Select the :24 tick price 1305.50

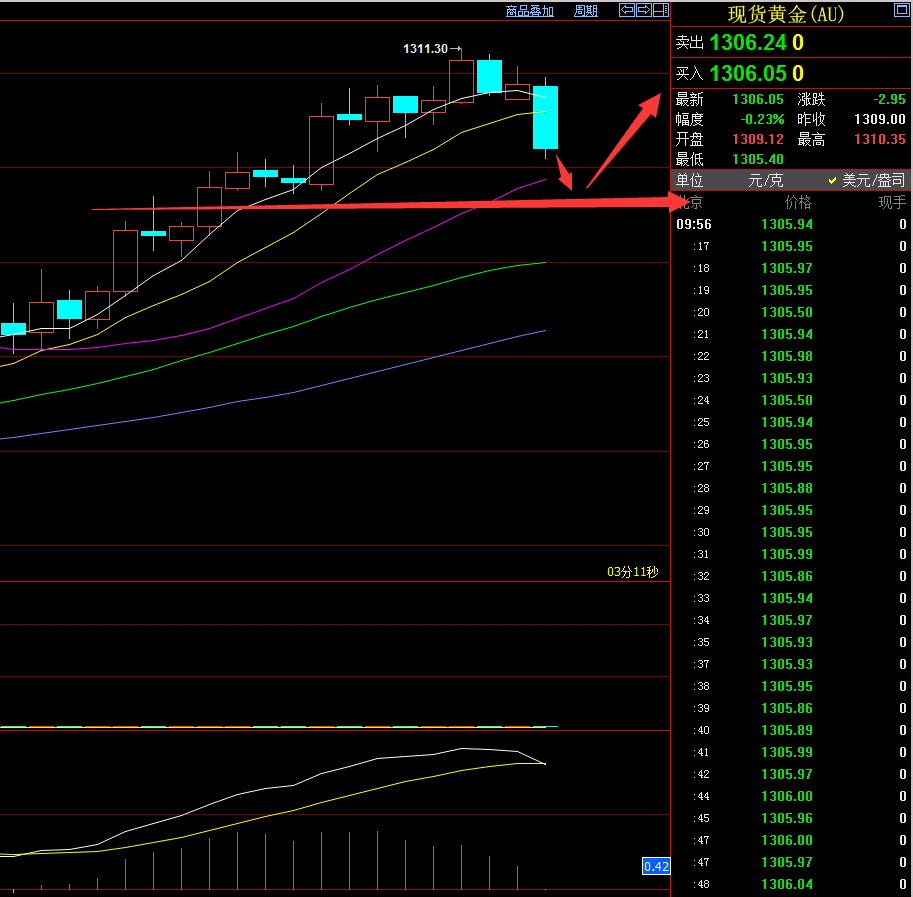coord(787,400)
